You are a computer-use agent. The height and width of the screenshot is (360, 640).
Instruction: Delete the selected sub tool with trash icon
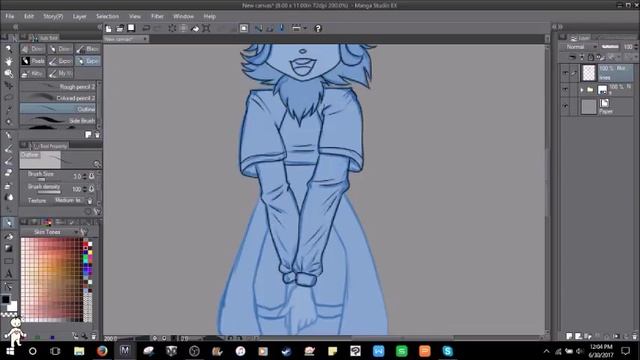tap(97, 135)
